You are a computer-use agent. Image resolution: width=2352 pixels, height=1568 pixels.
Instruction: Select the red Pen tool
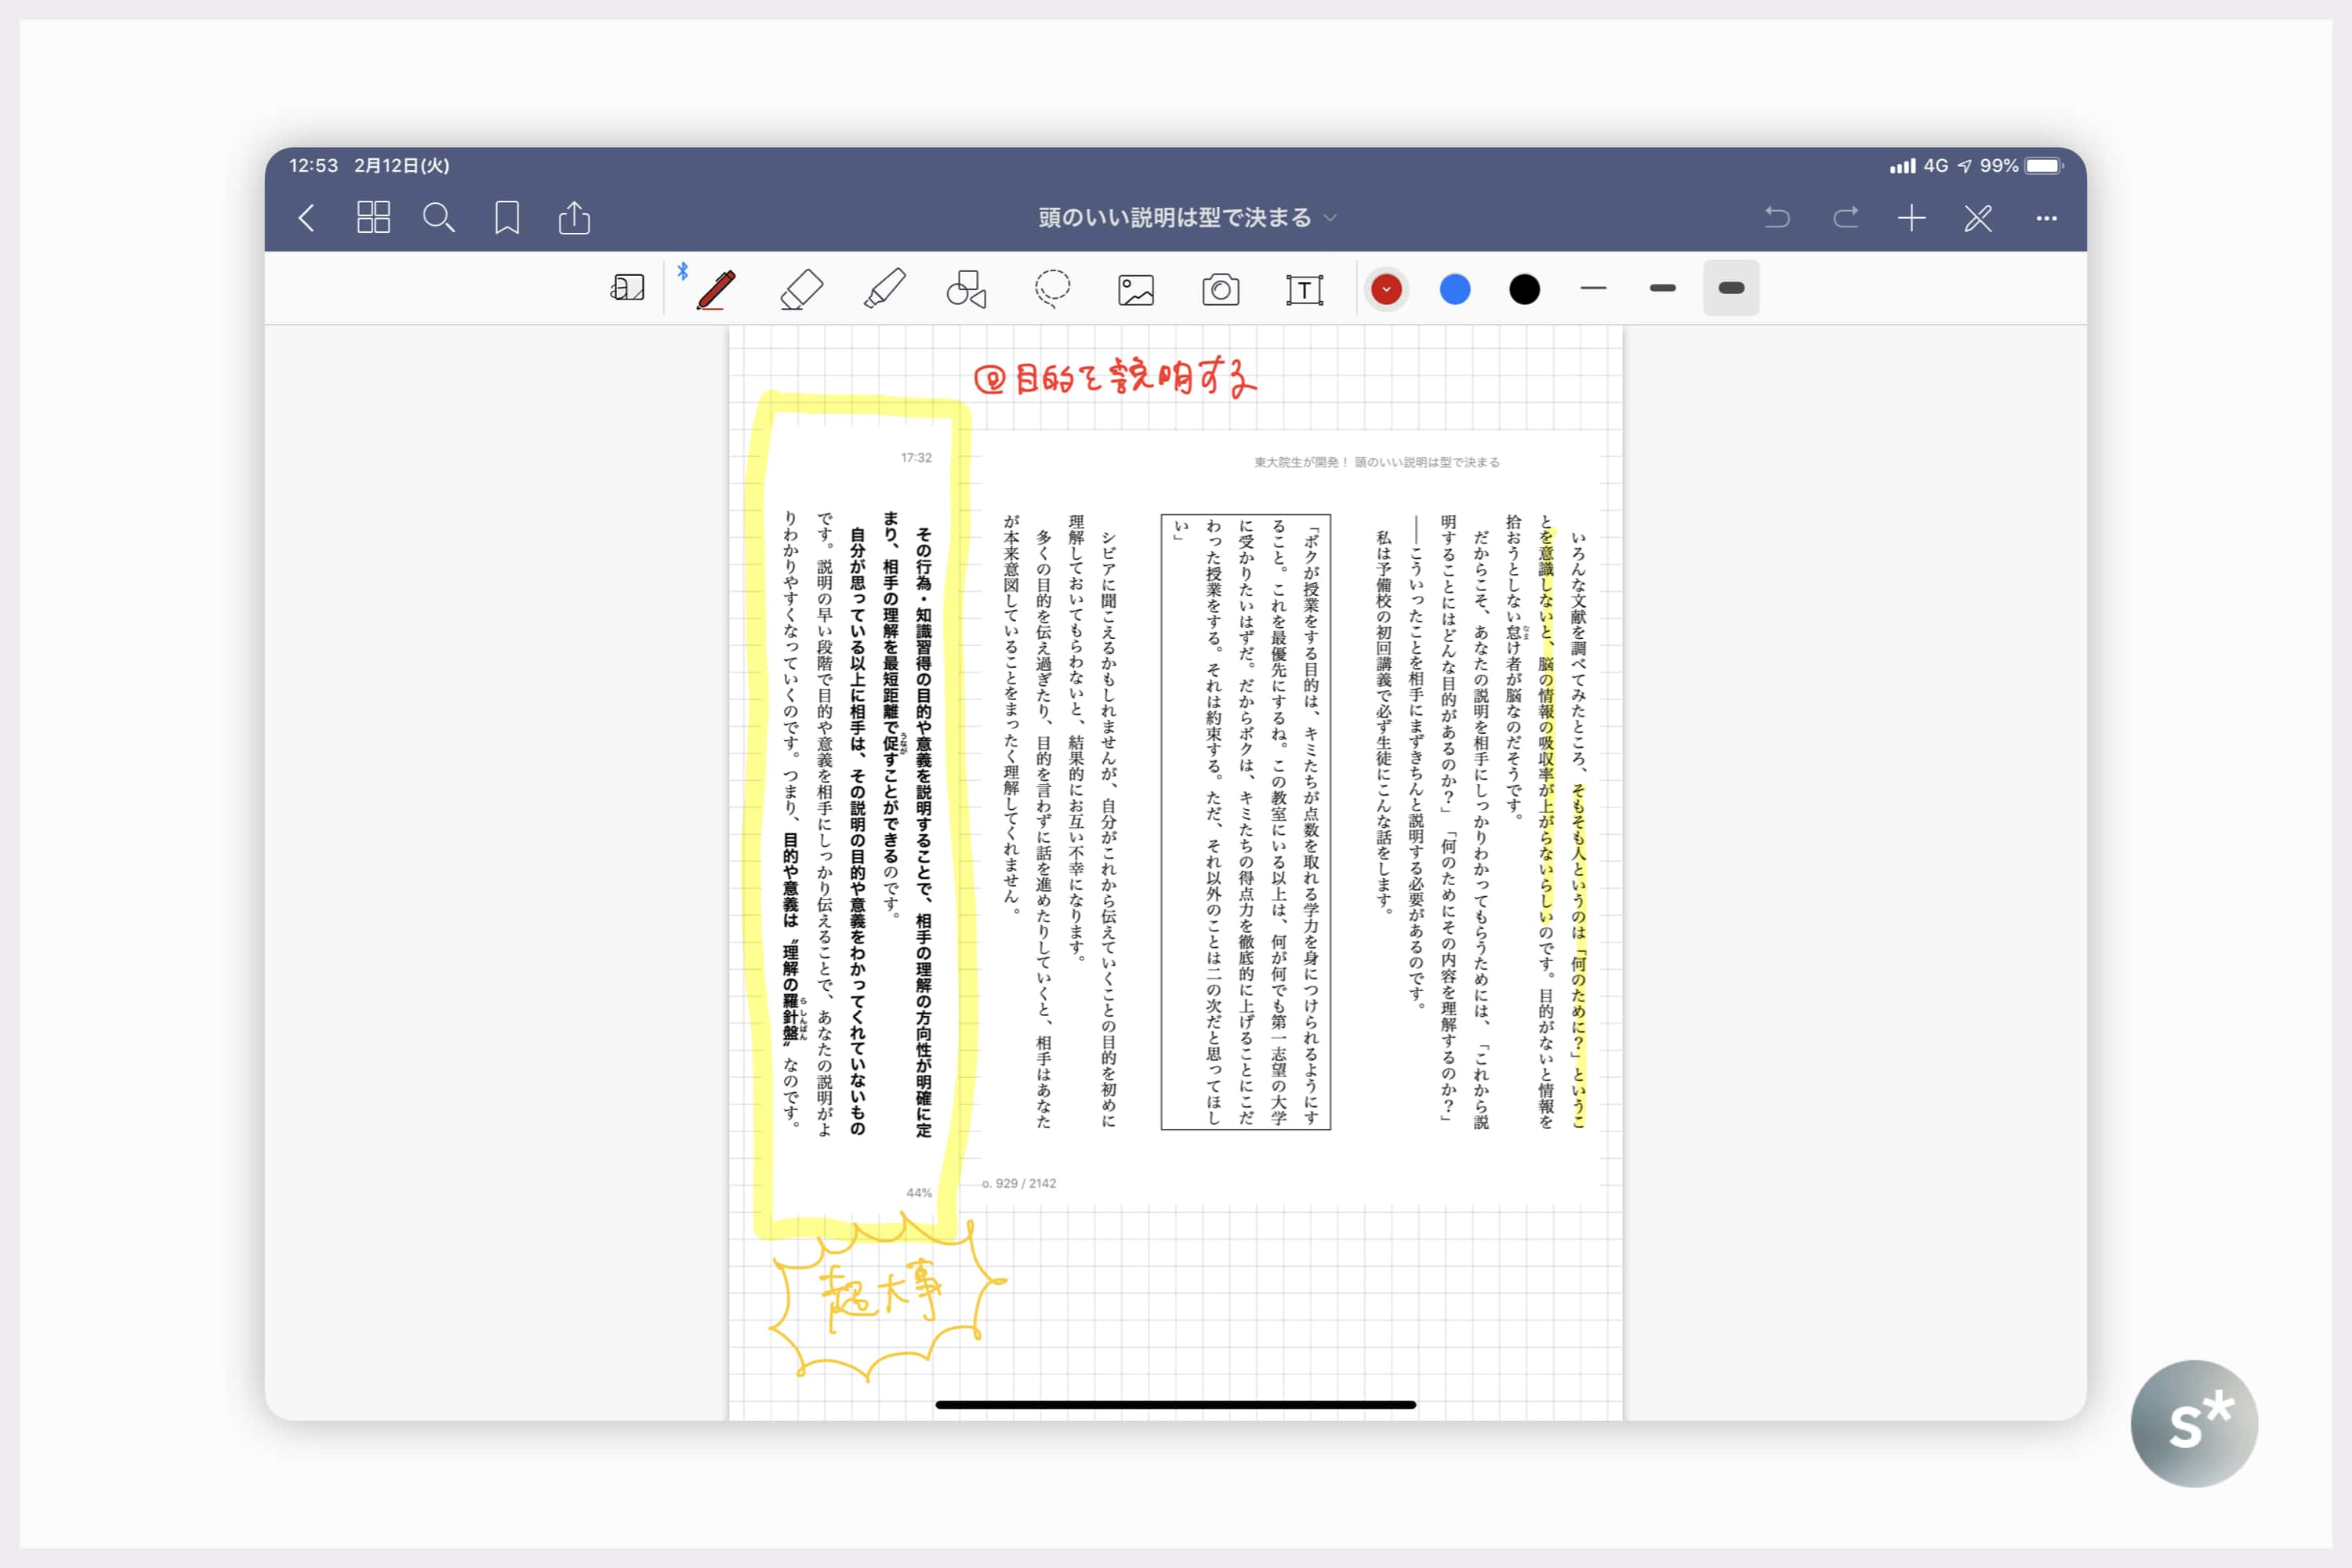tap(716, 289)
